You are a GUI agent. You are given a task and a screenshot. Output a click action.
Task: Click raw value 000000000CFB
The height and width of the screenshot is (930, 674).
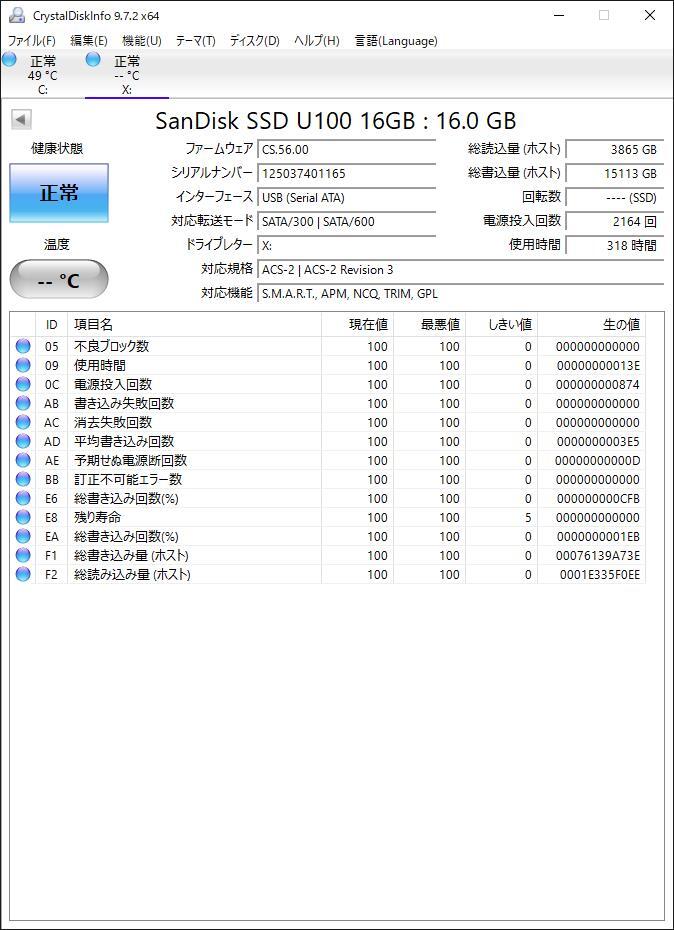(x=598, y=498)
